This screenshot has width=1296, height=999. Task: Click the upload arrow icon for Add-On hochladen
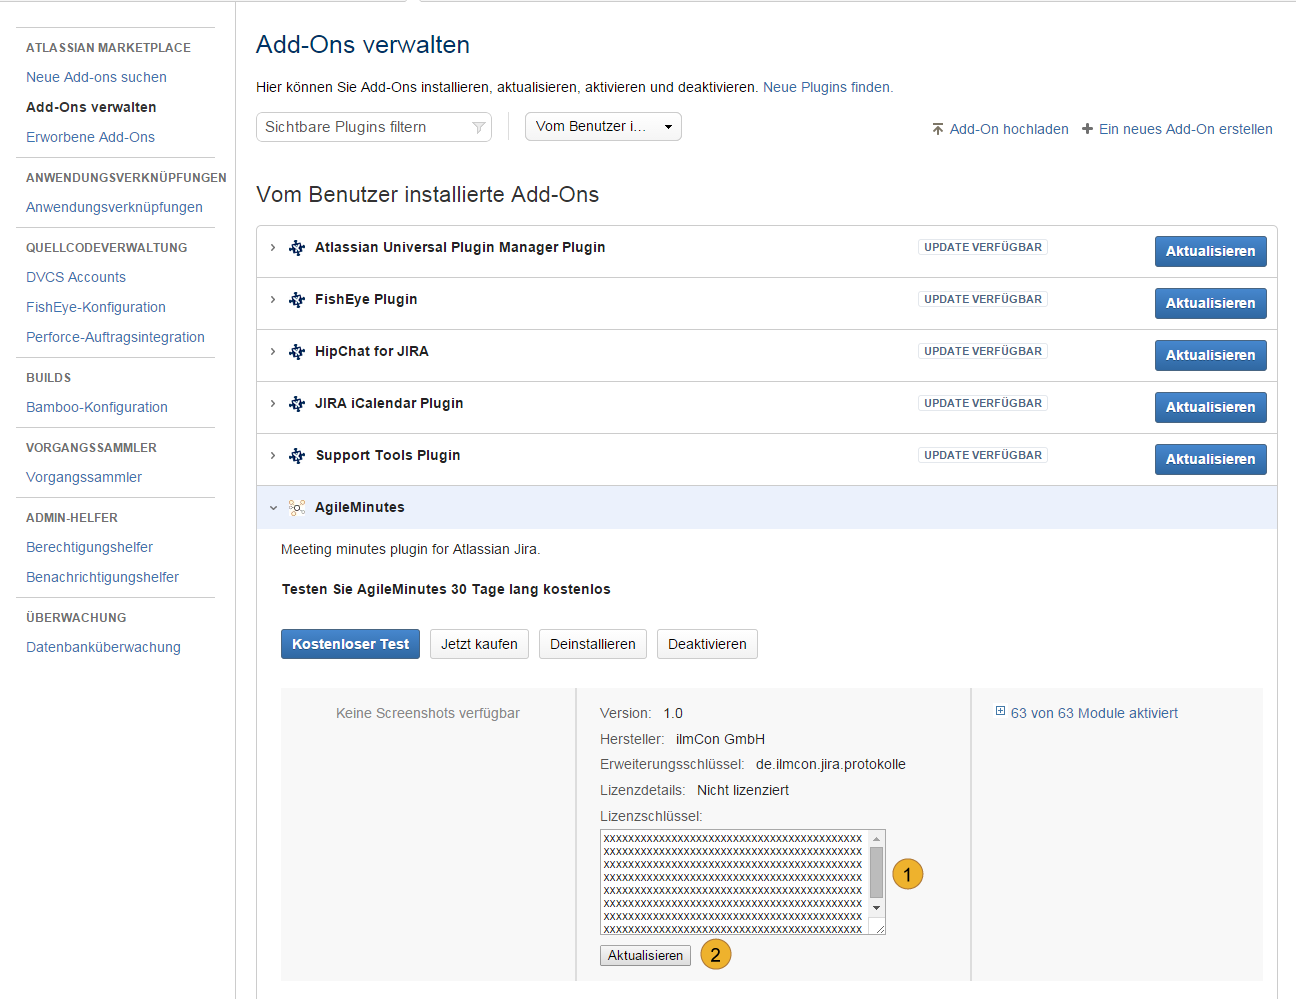click(938, 129)
